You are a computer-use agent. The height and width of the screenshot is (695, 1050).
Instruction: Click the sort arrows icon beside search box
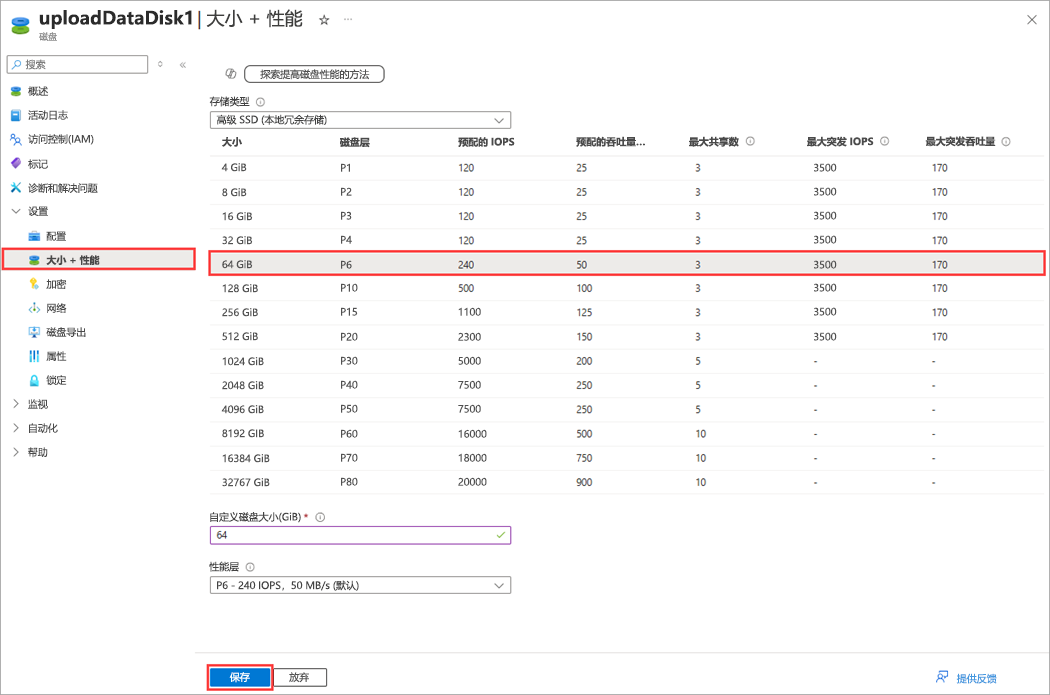tap(160, 64)
